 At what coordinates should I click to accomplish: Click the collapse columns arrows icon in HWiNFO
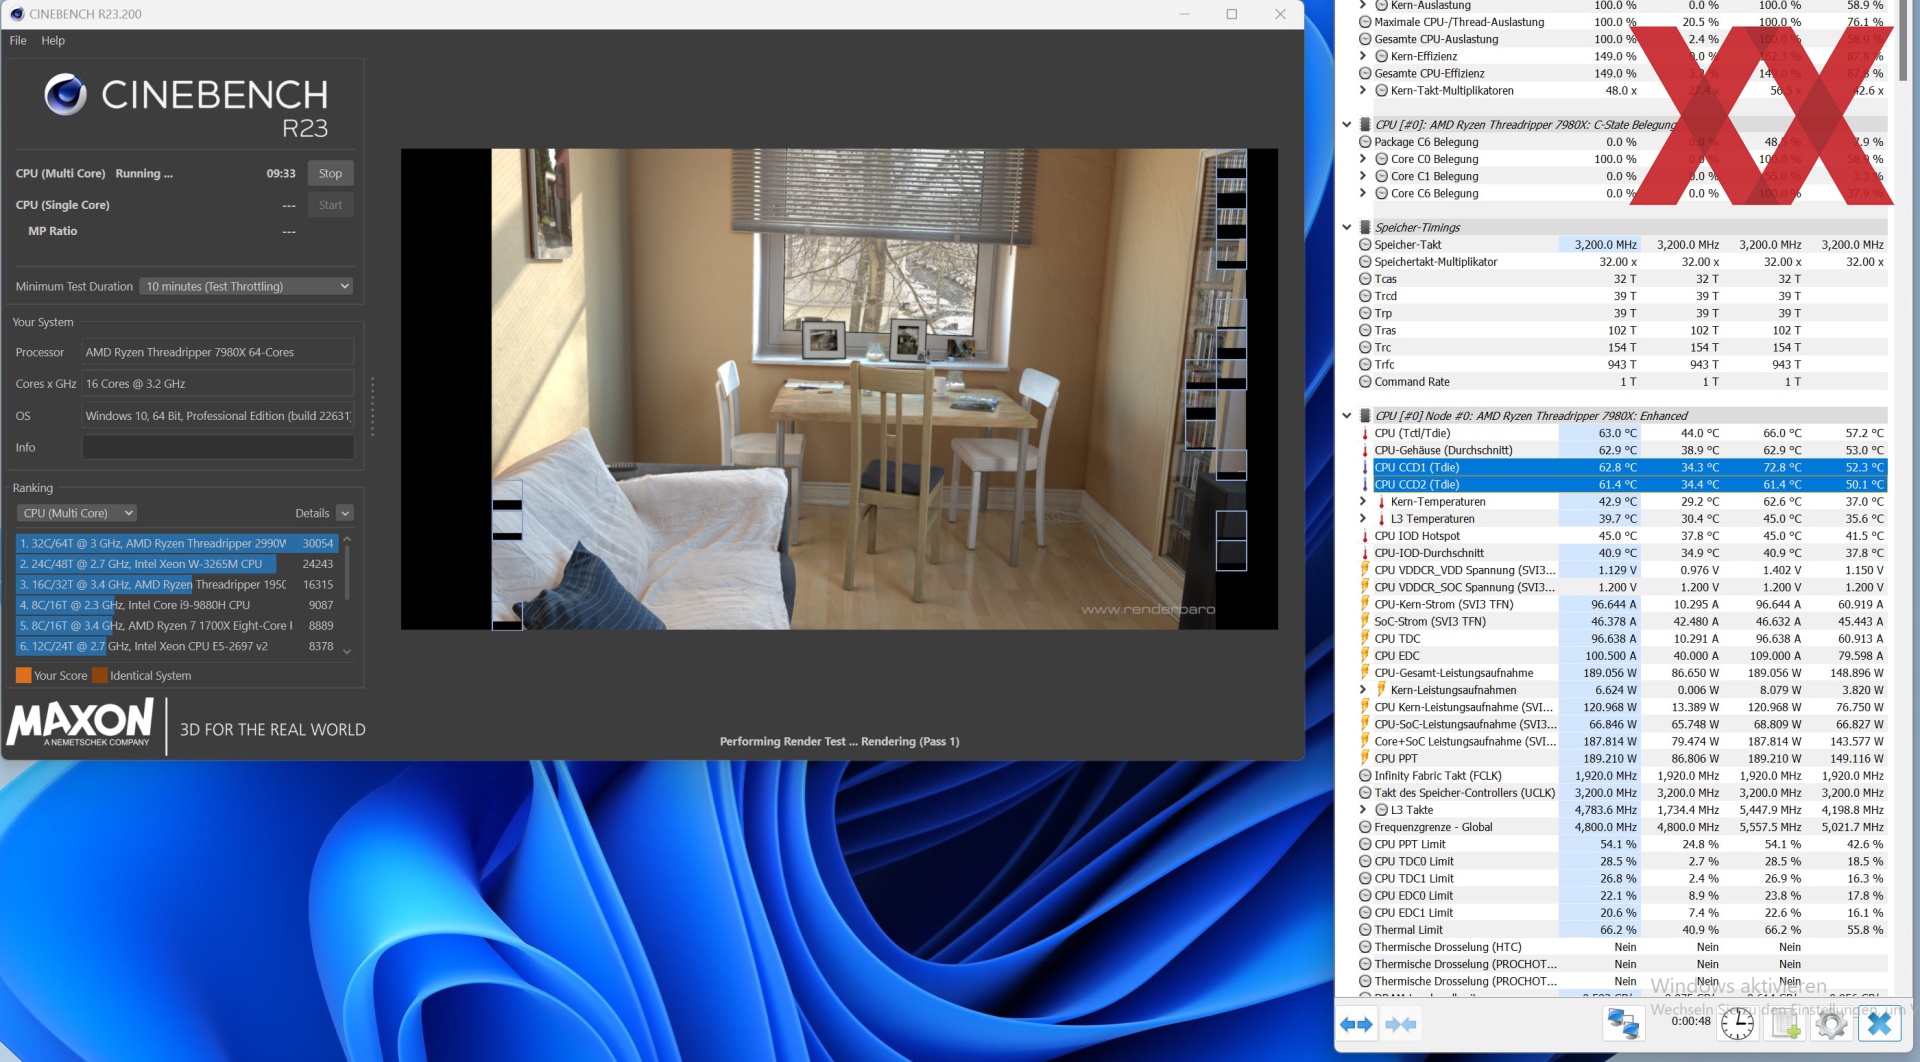point(1401,1024)
